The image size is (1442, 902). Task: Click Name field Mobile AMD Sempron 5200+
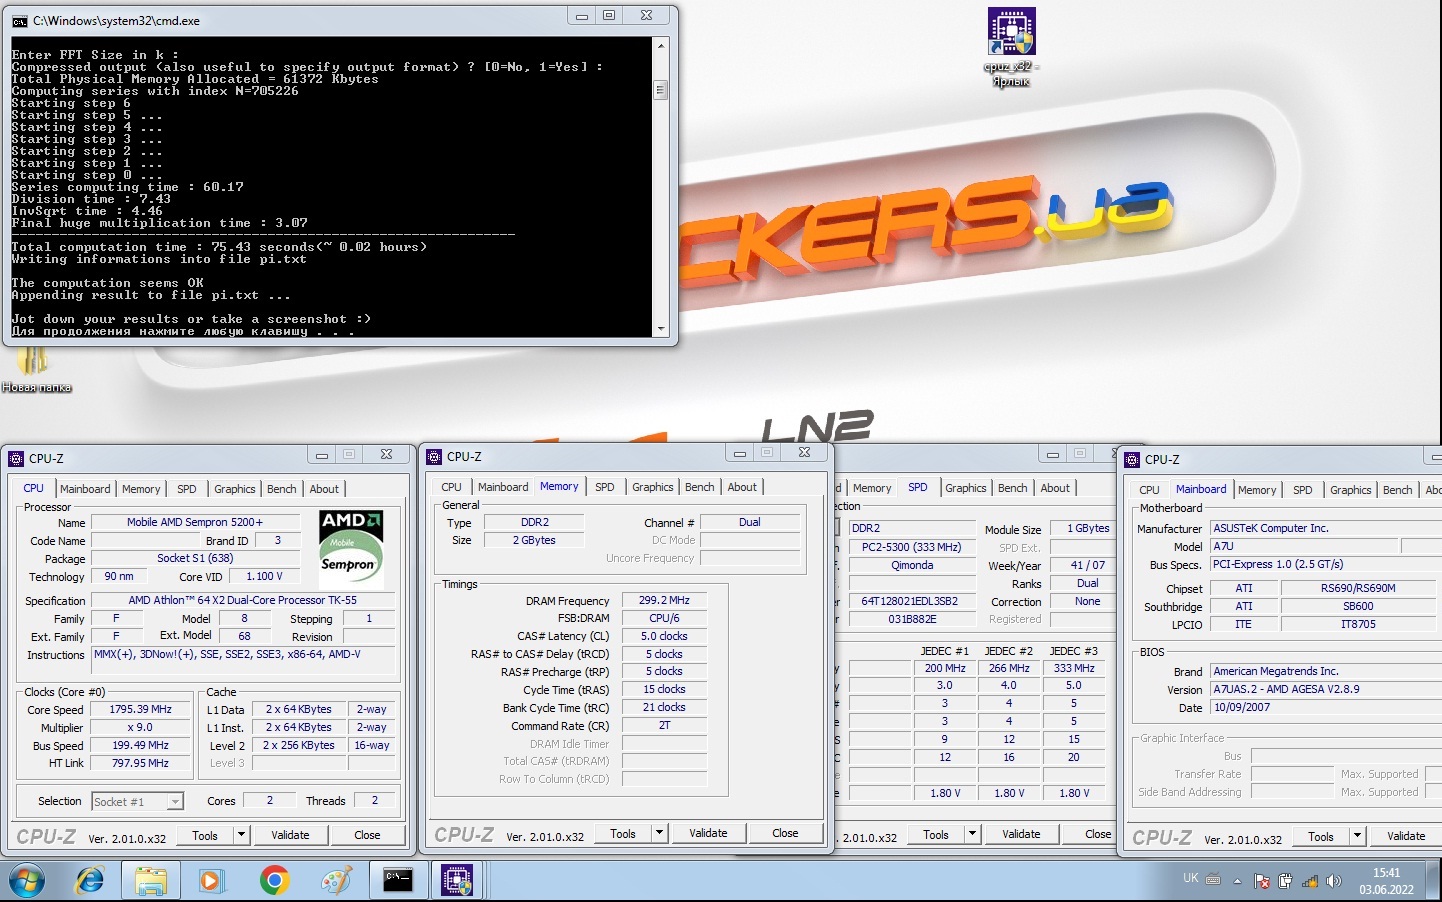coord(195,522)
